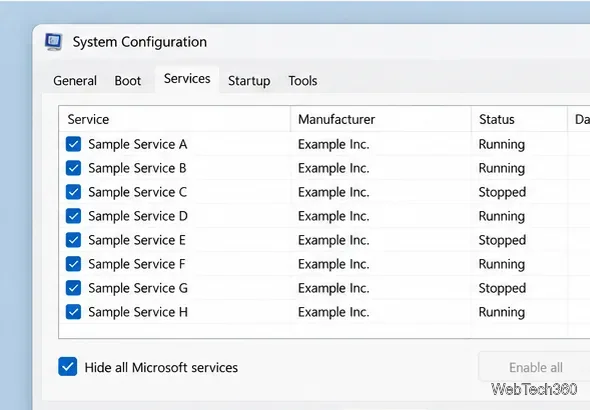Sort by the Service column header

175,119
